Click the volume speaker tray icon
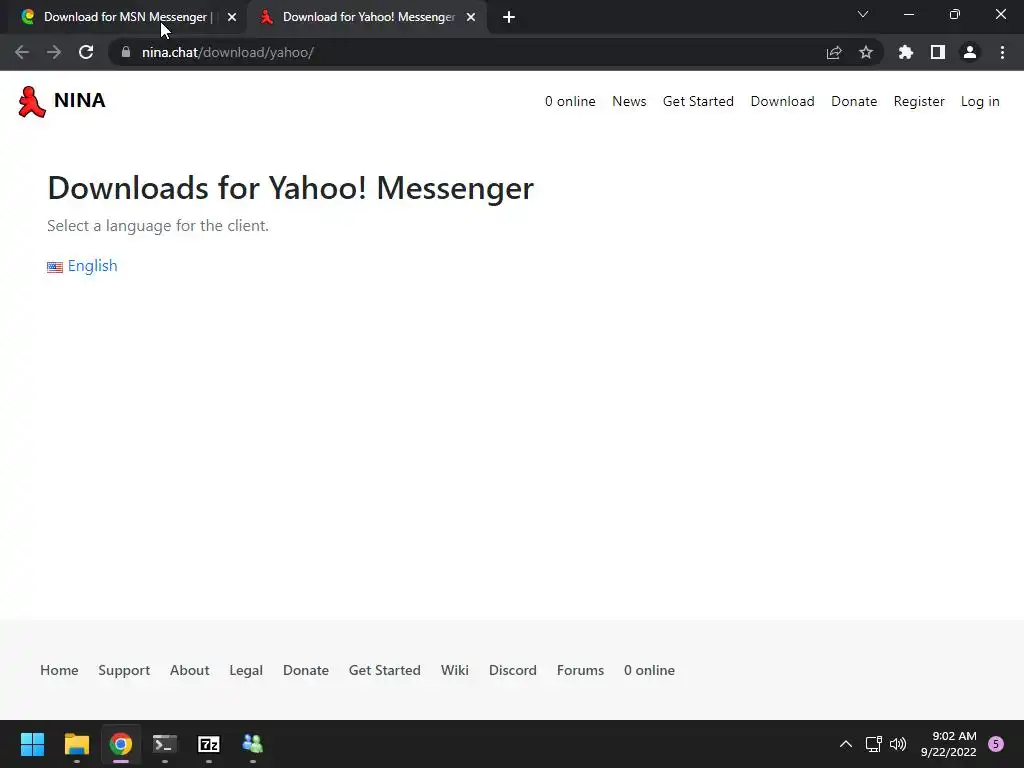The height and width of the screenshot is (768, 1024). tap(898, 744)
